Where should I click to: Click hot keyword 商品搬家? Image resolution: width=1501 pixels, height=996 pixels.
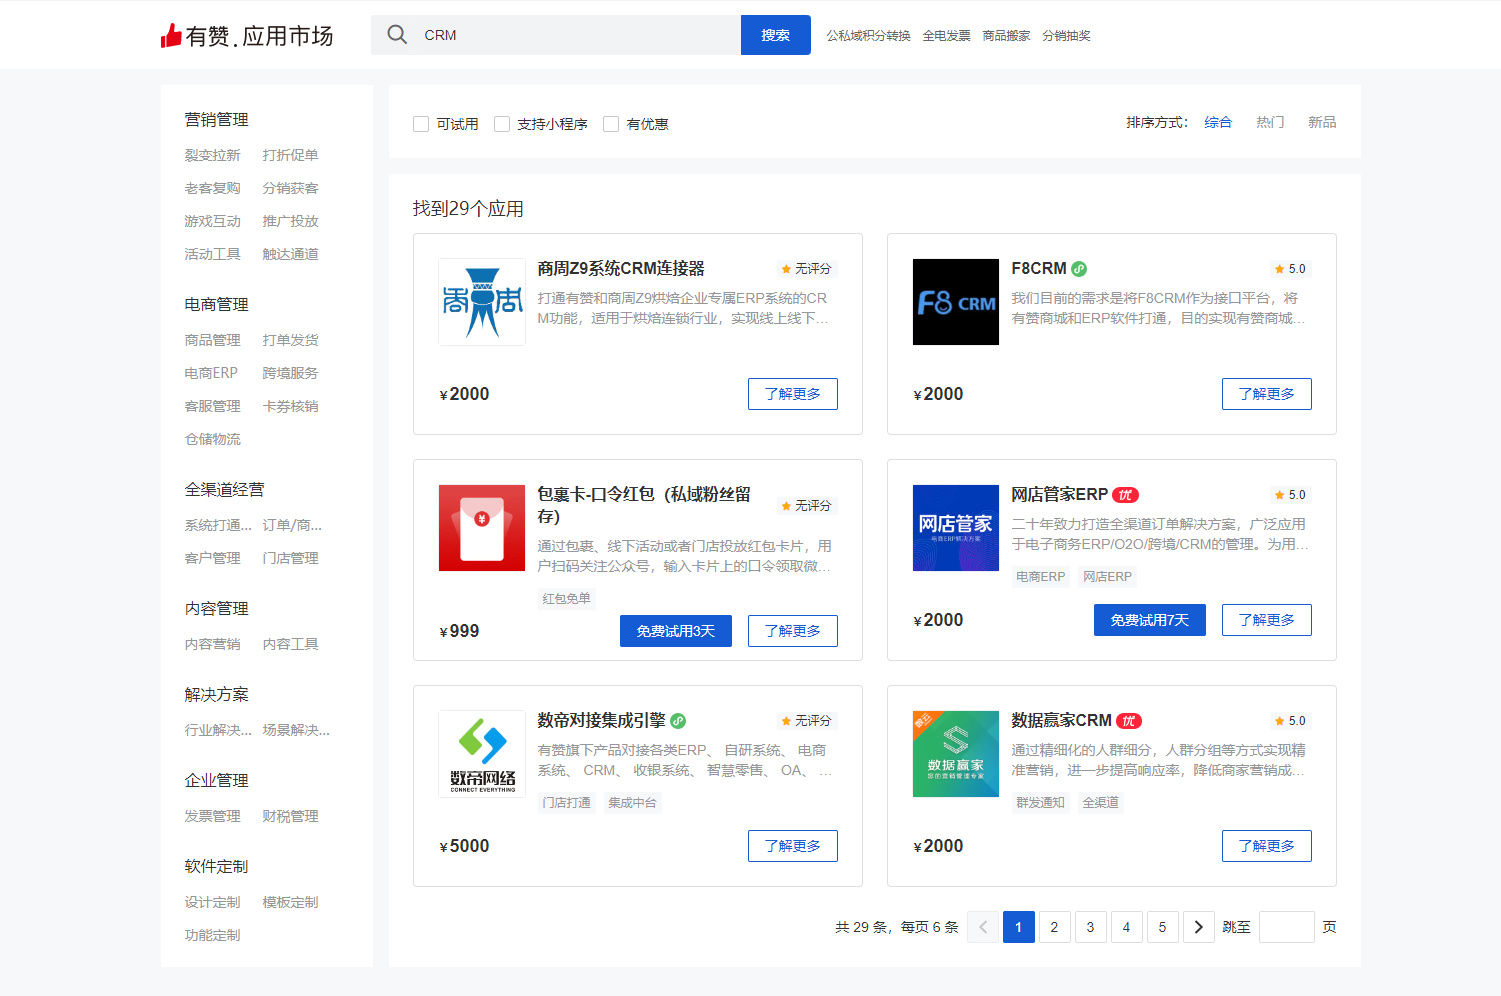coord(1006,36)
